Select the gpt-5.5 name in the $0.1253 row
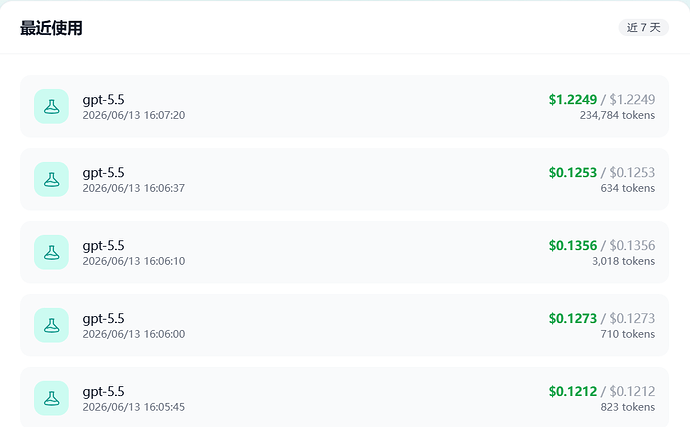 pos(103,173)
